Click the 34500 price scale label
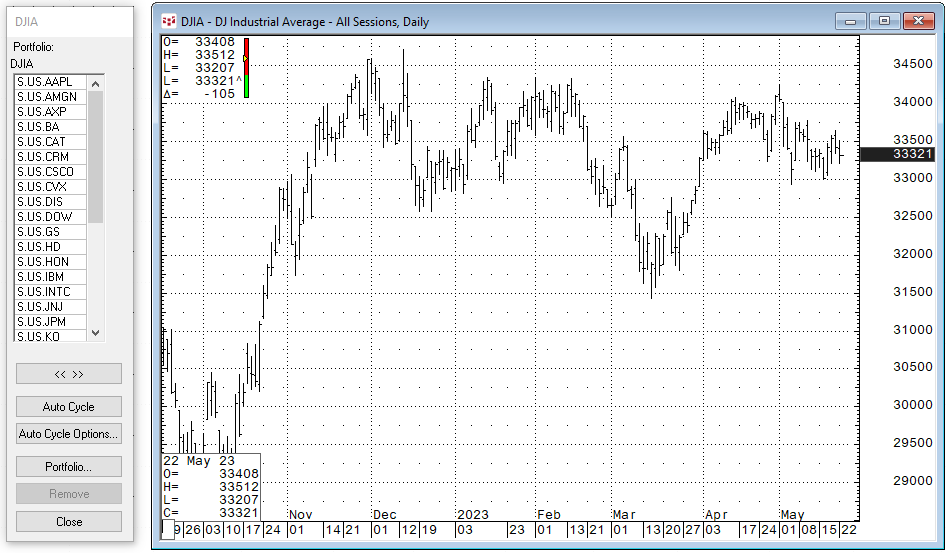 (x=912, y=64)
